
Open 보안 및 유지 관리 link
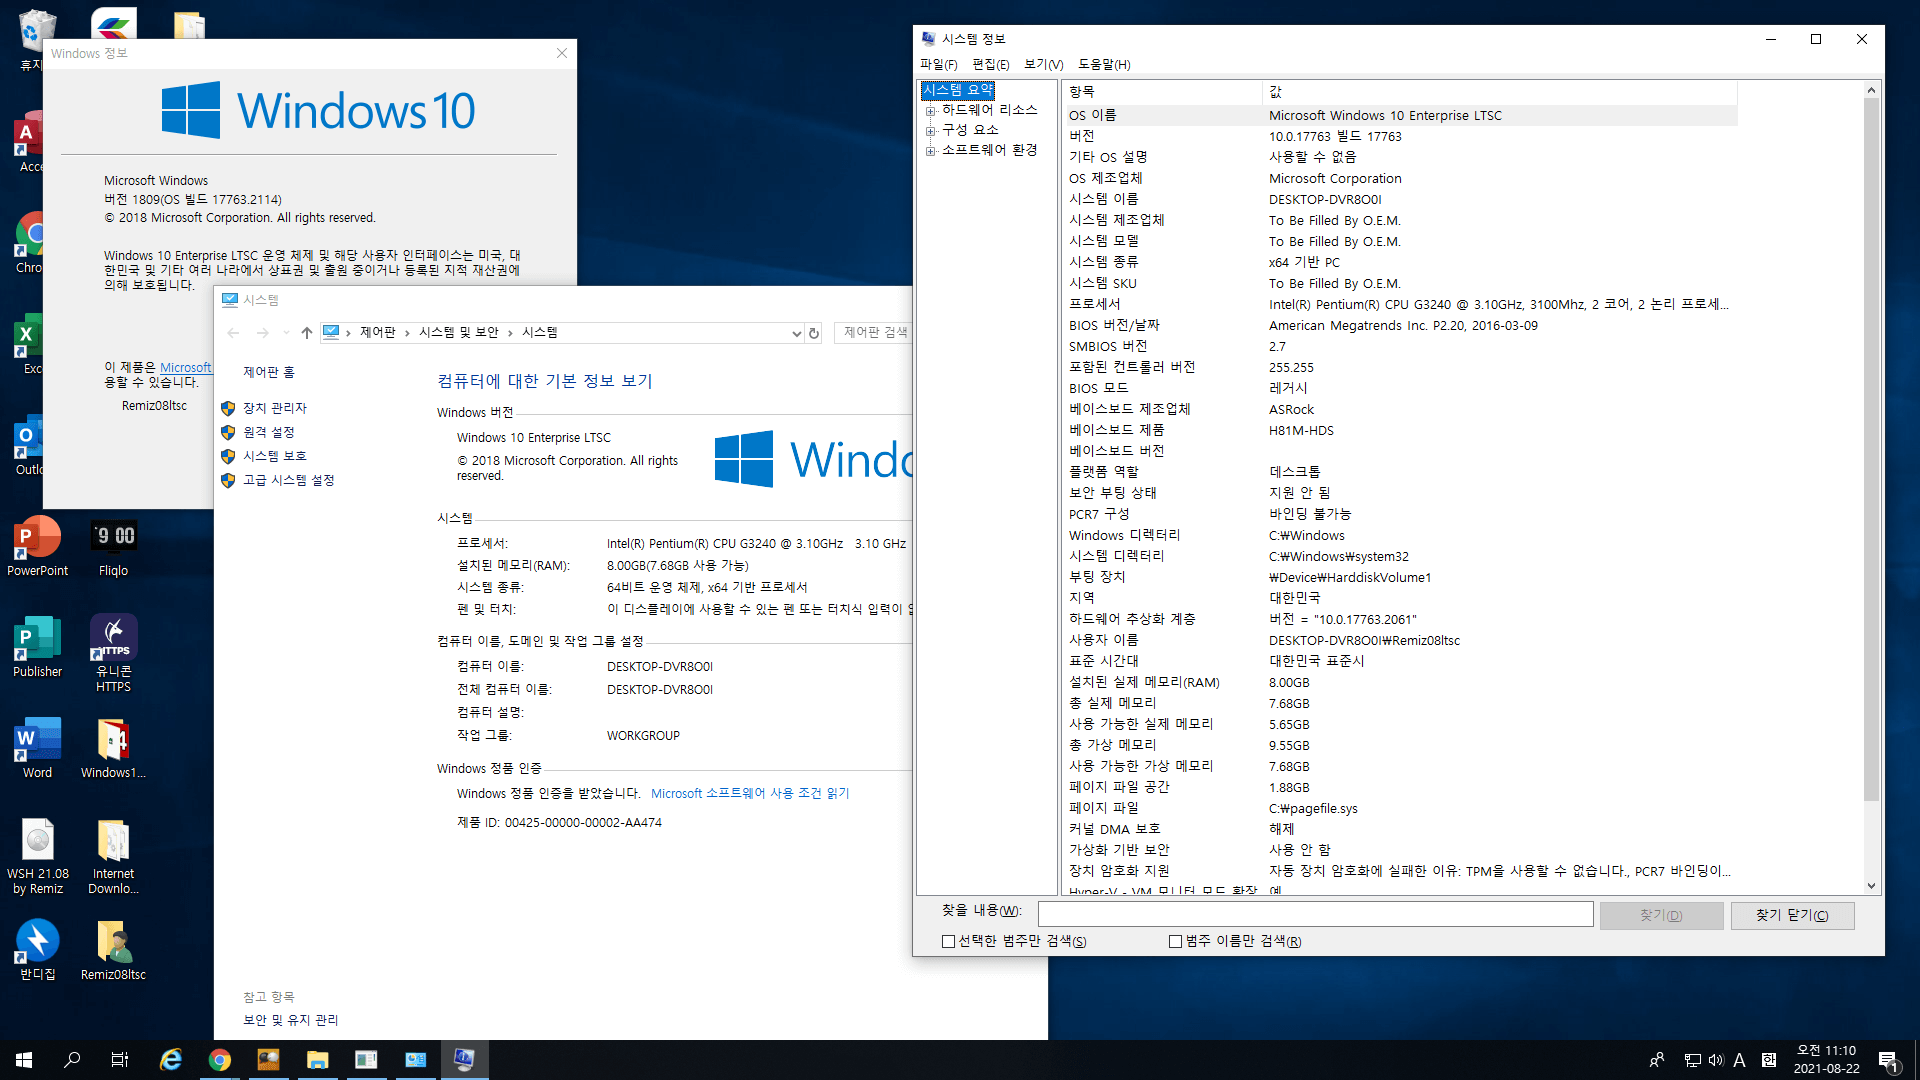click(290, 1020)
